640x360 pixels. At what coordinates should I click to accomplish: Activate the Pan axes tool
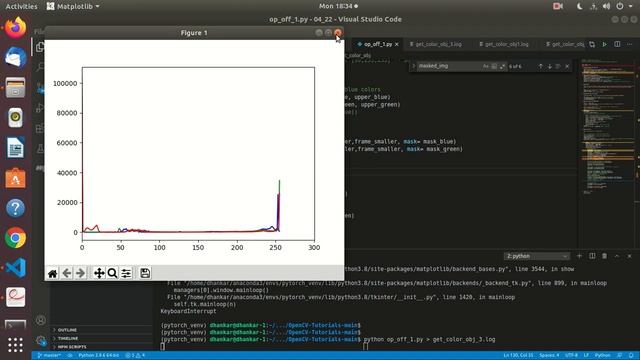click(99, 273)
